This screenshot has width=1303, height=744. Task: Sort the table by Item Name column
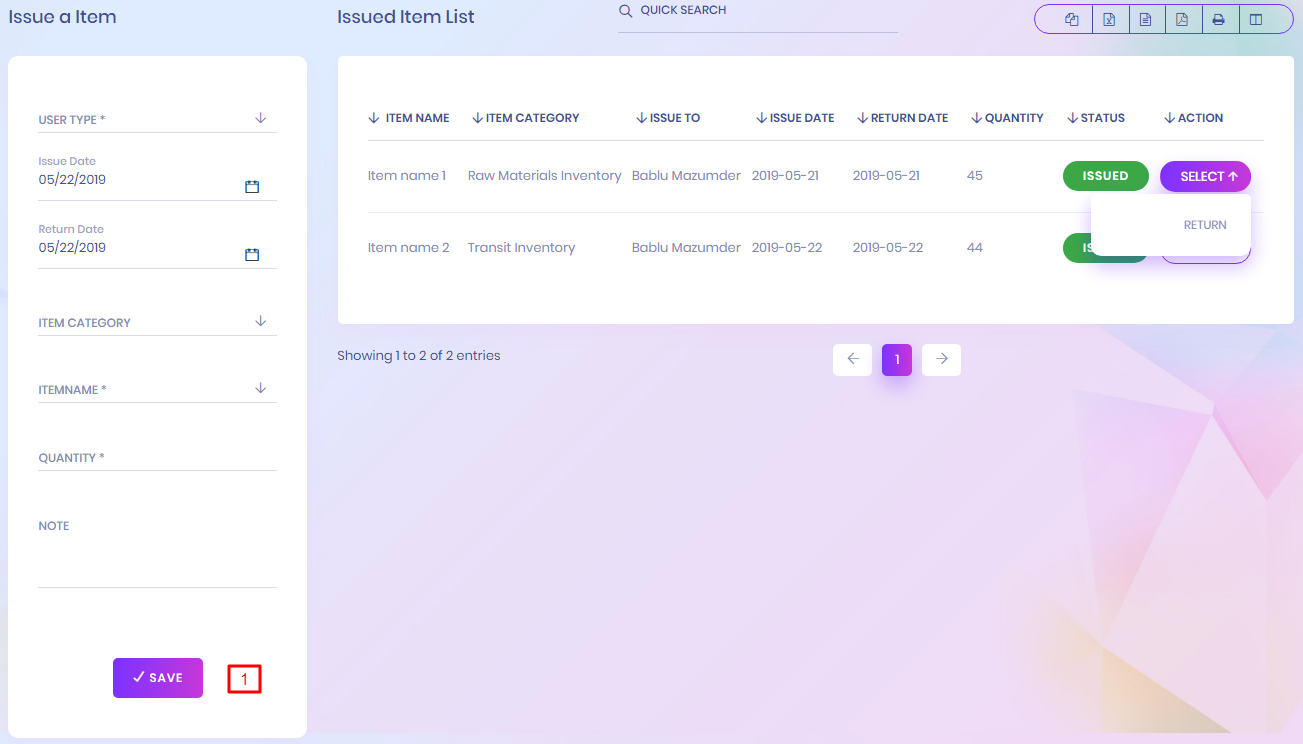point(409,118)
